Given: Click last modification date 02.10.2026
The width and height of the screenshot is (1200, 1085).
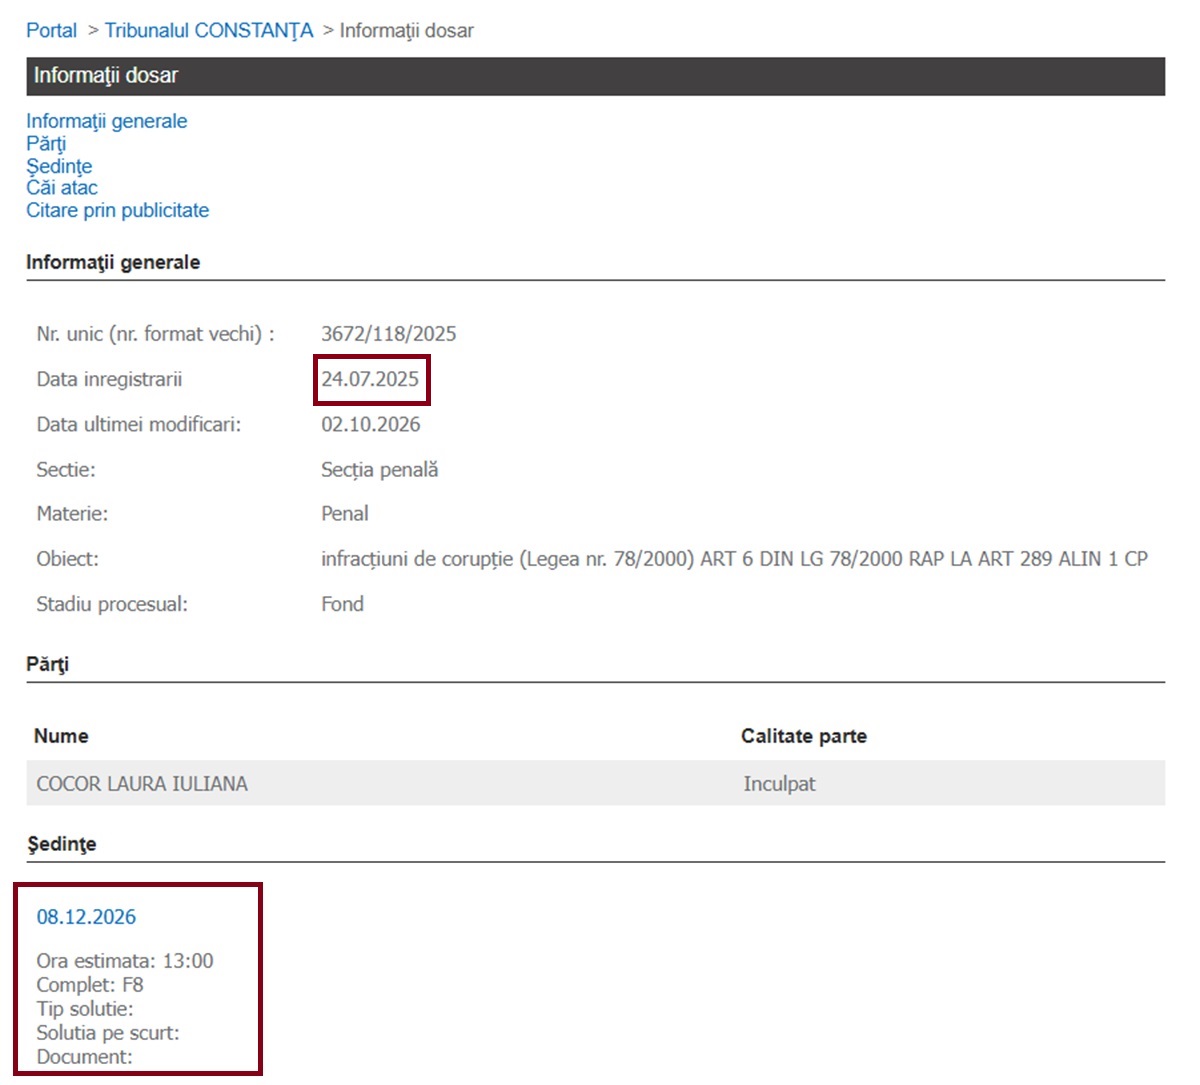Looking at the screenshot, I should (371, 424).
